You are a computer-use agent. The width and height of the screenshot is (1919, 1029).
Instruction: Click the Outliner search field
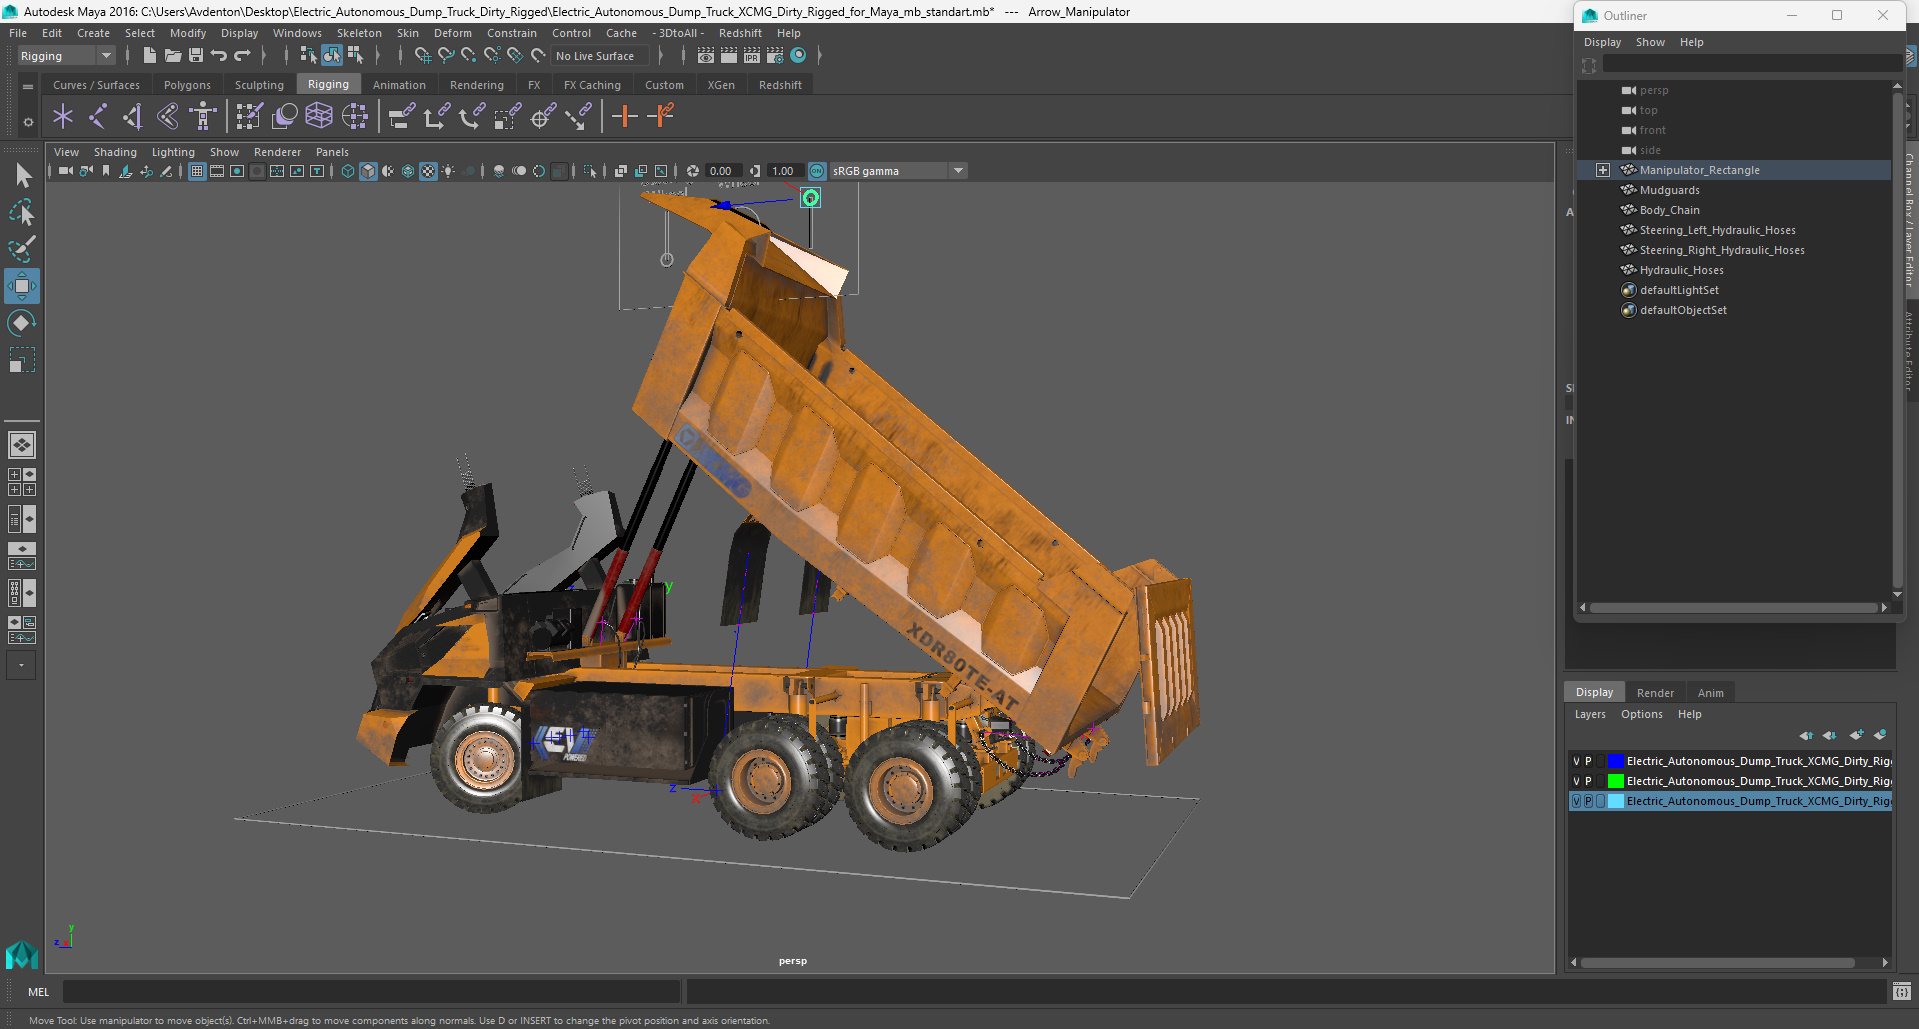tap(1751, 64)
